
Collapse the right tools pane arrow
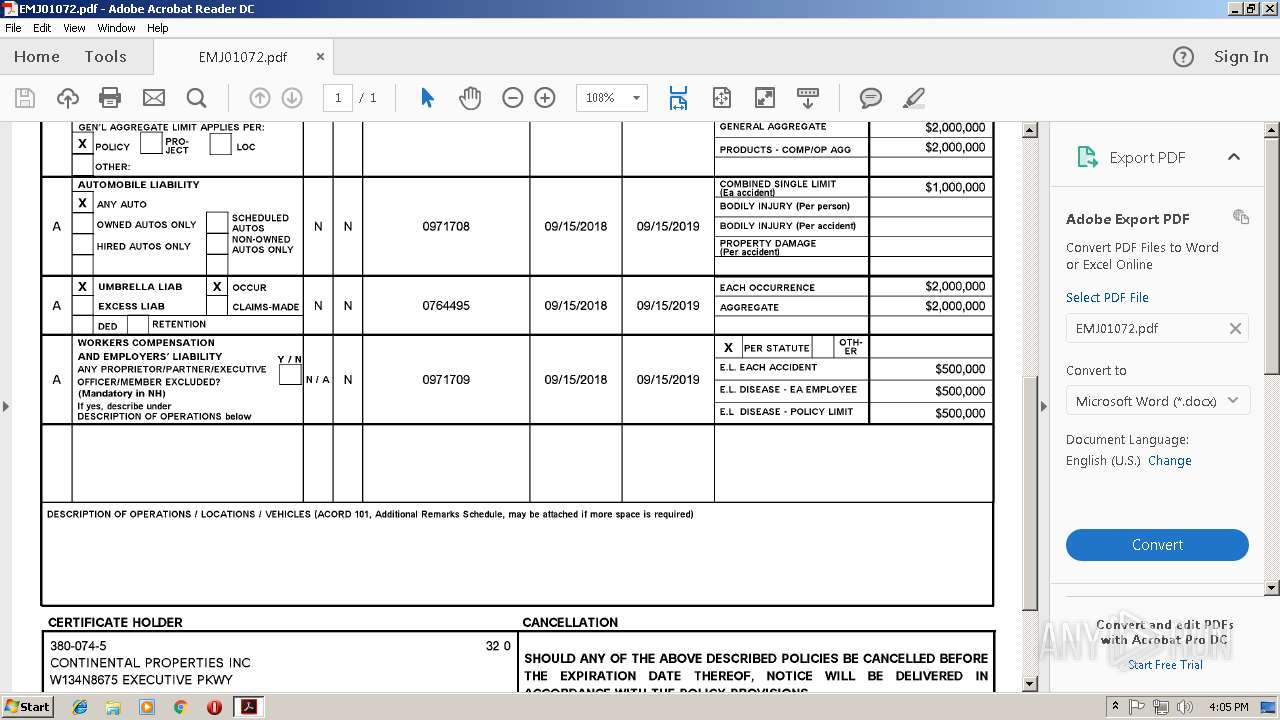pos(1043,406)
